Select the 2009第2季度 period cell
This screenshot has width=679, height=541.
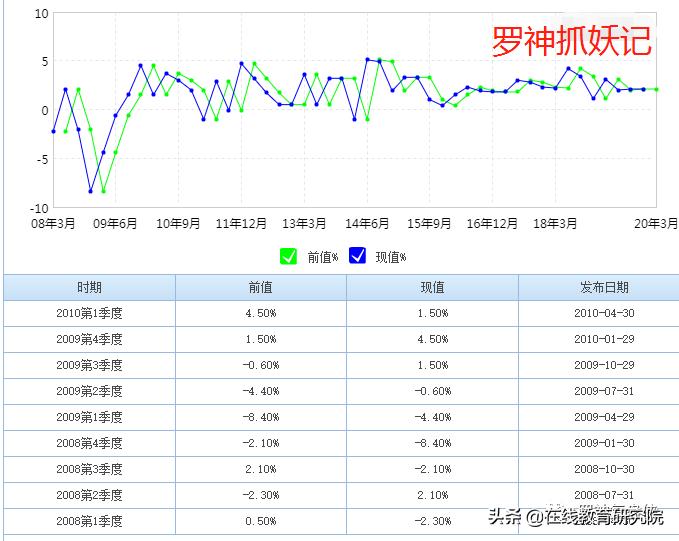coord(89,391)
